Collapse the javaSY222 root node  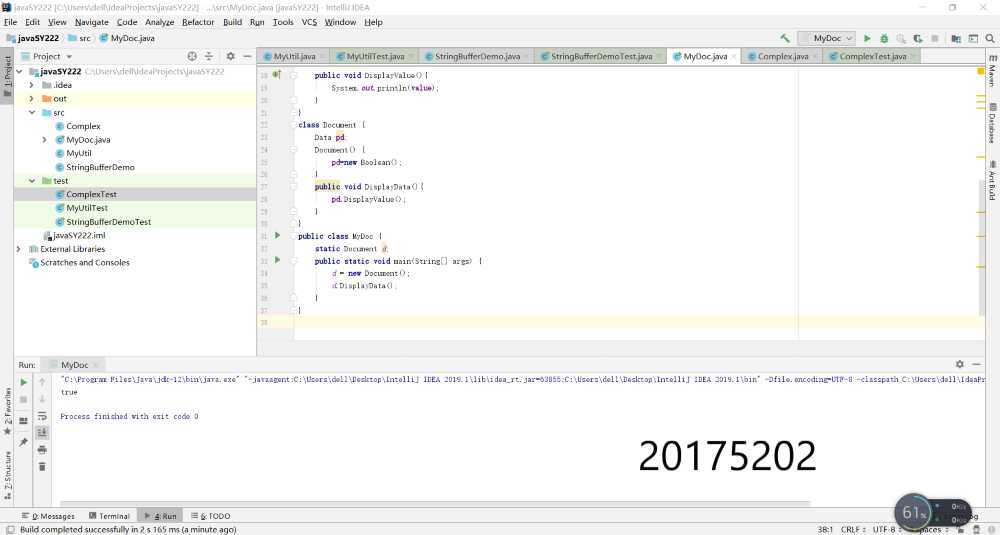pyautogui.click(x=20, y=71)
